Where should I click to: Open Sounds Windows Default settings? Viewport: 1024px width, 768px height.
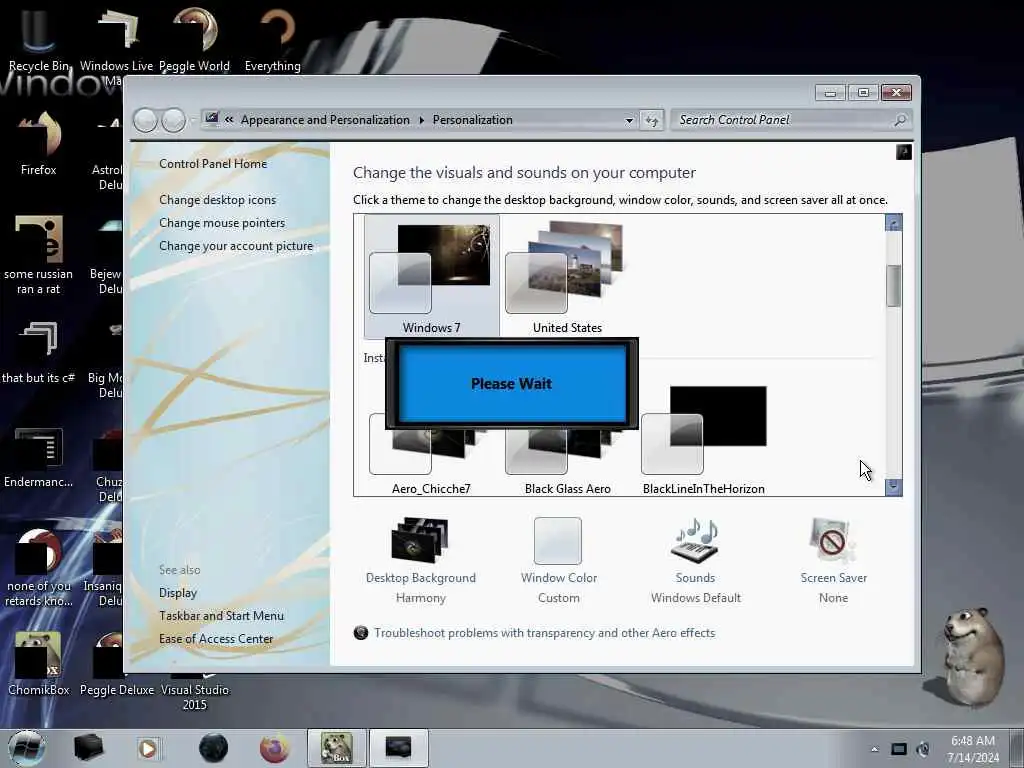696,562
